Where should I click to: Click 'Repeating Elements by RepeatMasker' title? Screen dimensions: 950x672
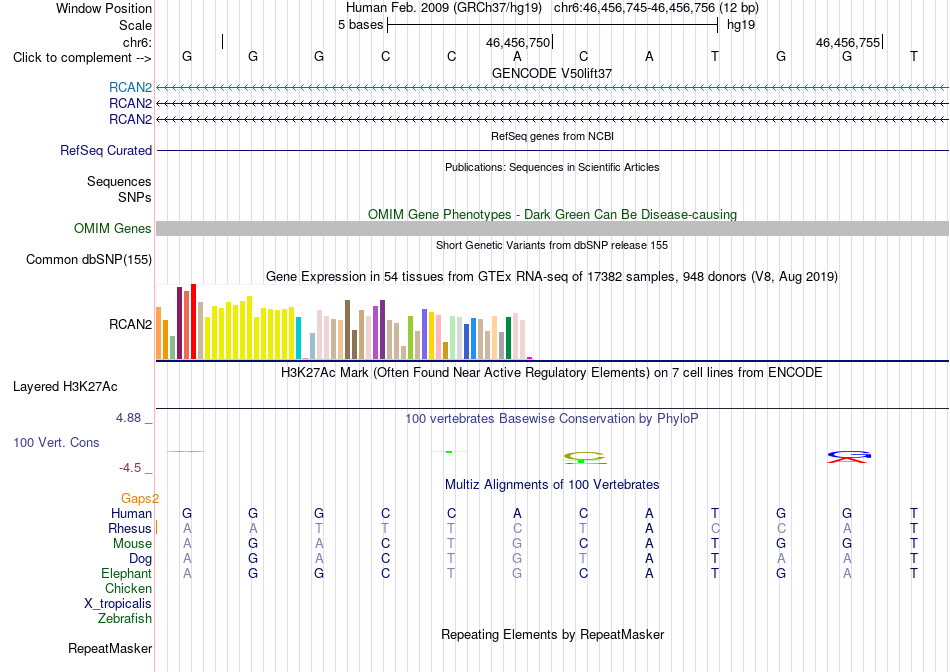pos(552,634)
